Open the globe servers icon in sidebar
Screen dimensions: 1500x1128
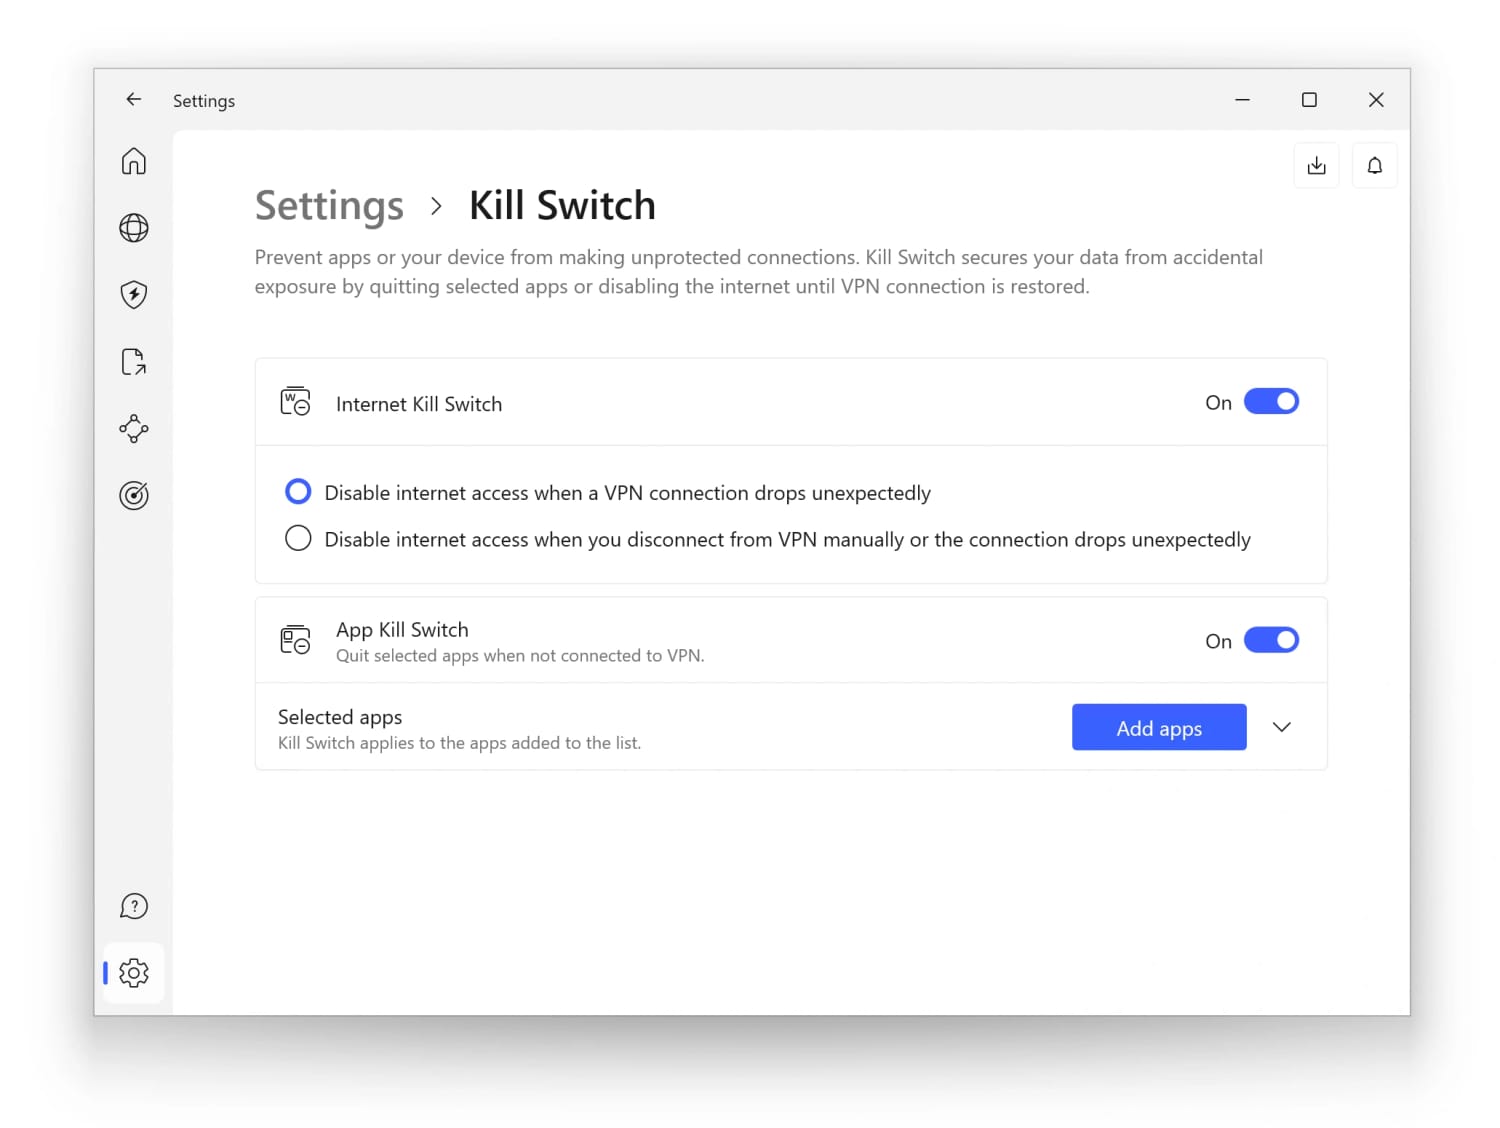tap(134, 228)
